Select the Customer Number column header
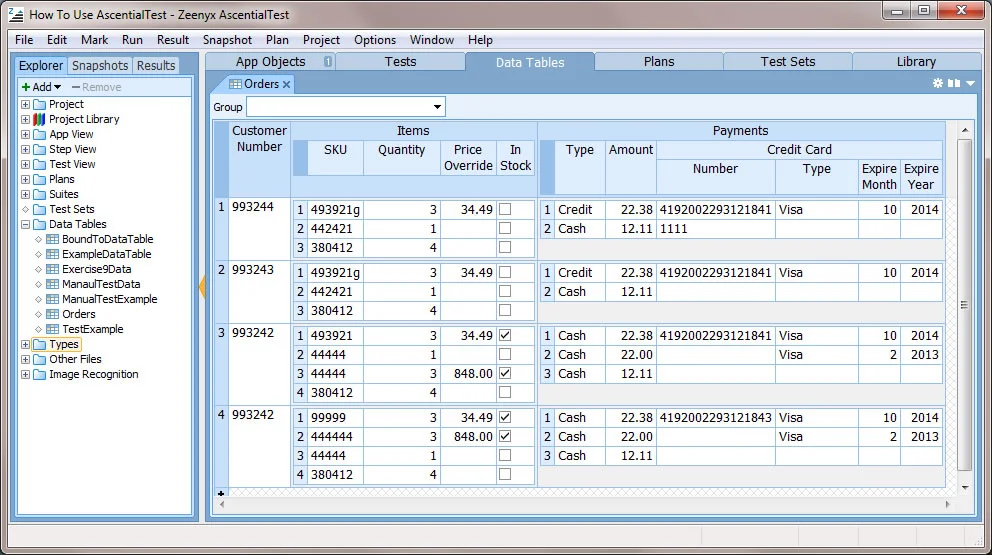Image resolution: width=992 pixels, height=555 pixels. click(259, 159)
